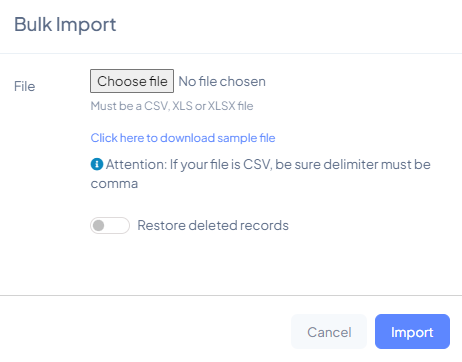Open file picker with Choose file button
The height and width of the screenshot is (362, 462).
(x=132, y=81)
